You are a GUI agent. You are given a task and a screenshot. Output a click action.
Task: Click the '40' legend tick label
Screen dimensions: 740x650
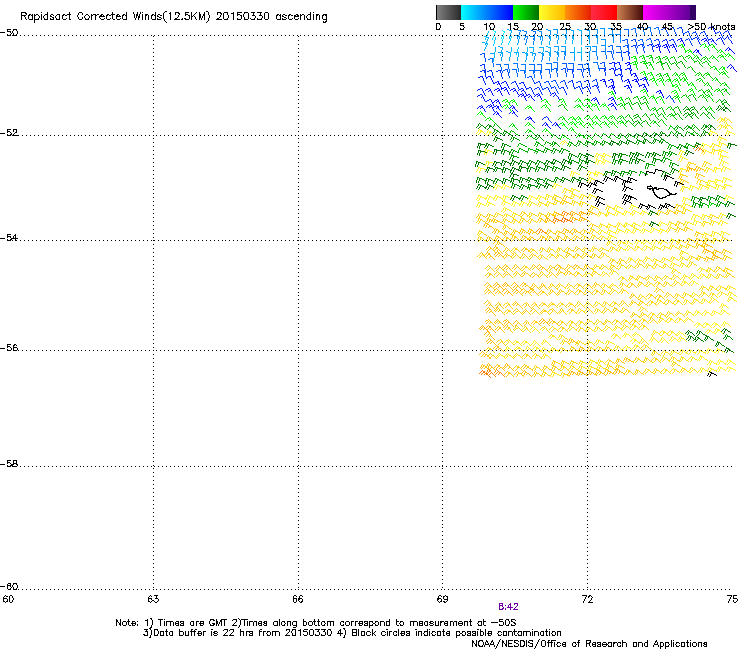pos(642,27)
